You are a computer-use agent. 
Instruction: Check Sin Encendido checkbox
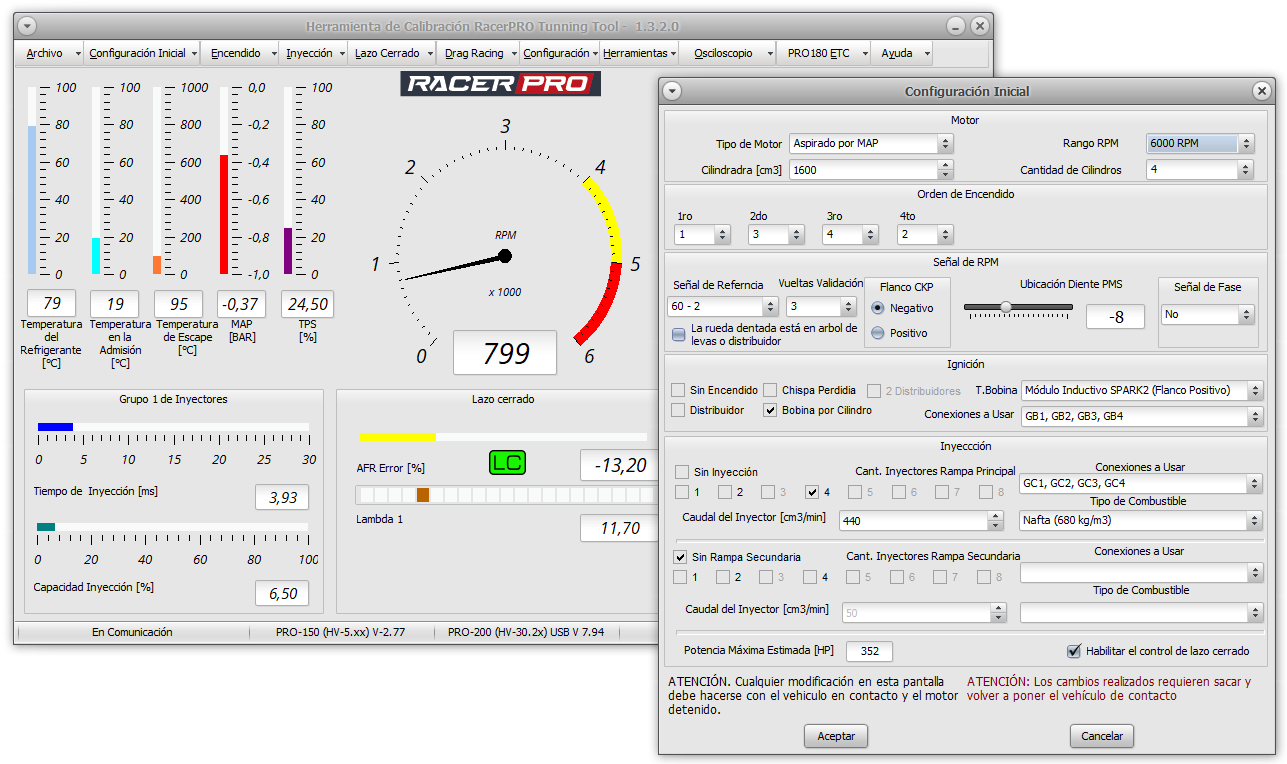(x=679, y=390)
